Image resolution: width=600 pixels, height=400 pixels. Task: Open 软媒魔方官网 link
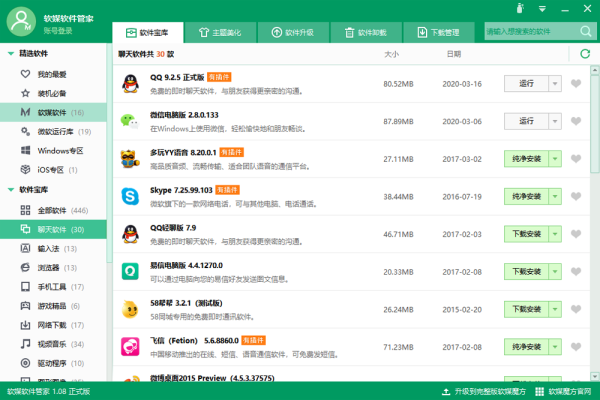(x=563, y=391)
